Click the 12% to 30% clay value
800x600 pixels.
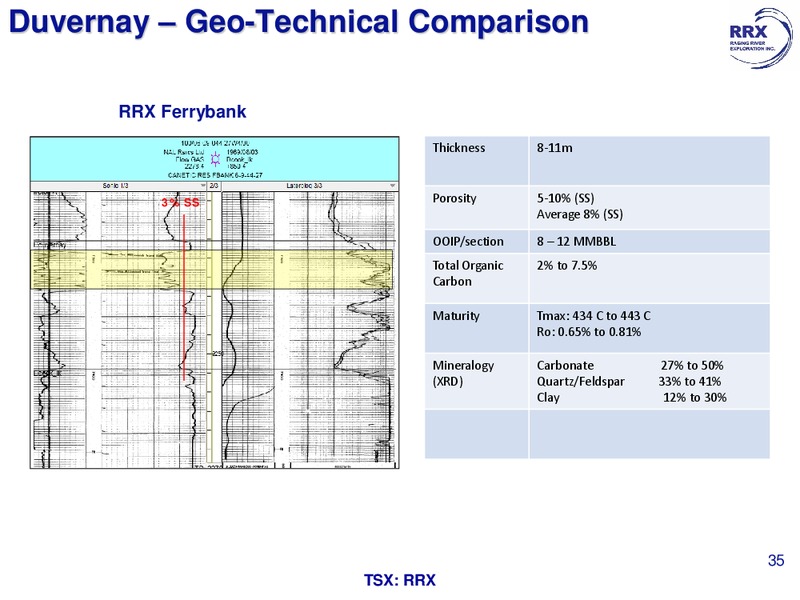click(694, 397)
